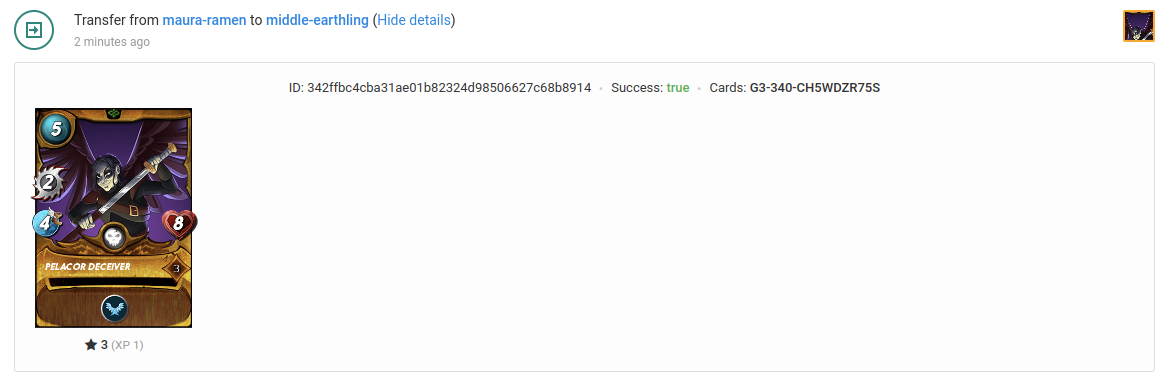Select the Pelacor Deceiver card artwork
1170x375 pixels.
click(113, 218)
